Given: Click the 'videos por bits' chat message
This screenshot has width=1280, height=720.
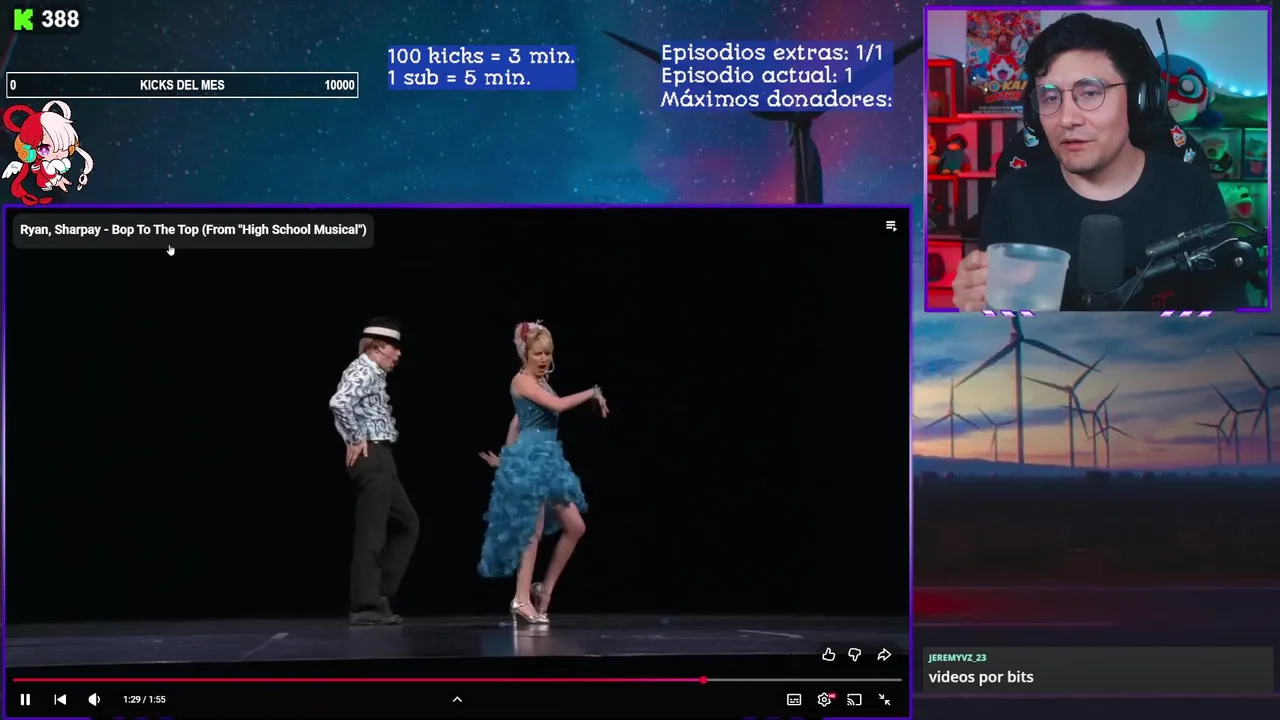Looking at the screenshot, I should click(981, 677).
